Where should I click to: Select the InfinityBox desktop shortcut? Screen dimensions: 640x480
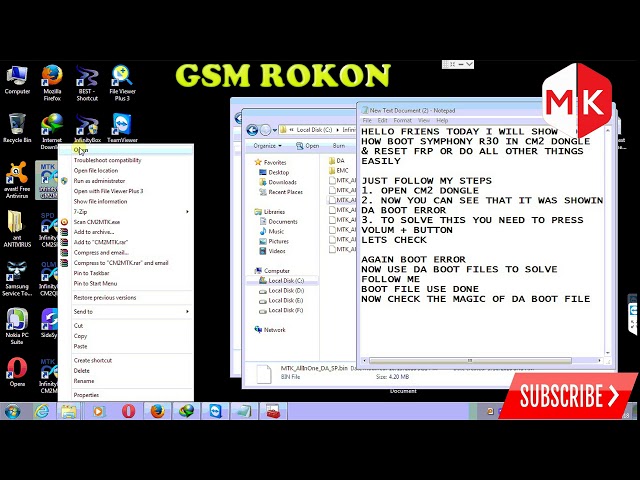click(87, 128)
